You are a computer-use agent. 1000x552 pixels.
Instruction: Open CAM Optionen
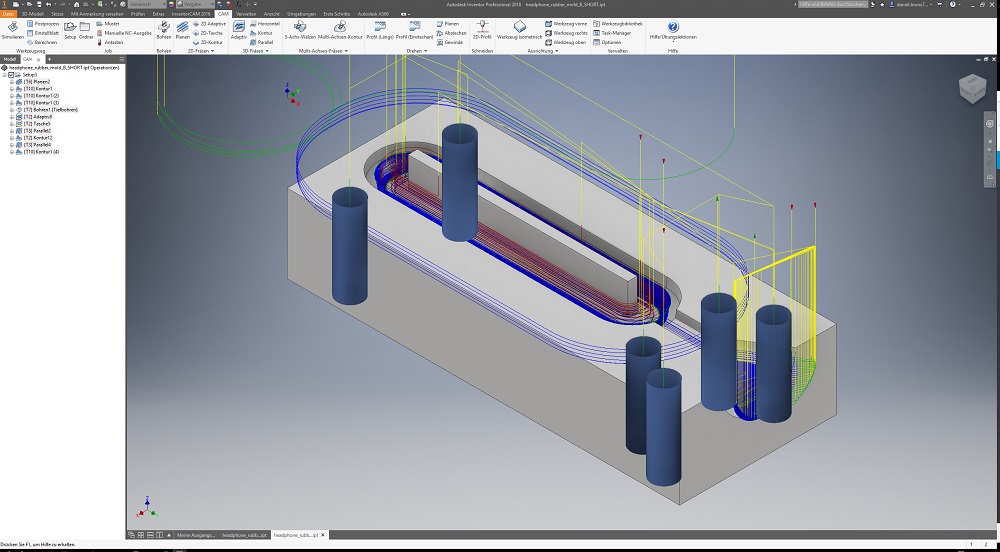pos(607,42)
